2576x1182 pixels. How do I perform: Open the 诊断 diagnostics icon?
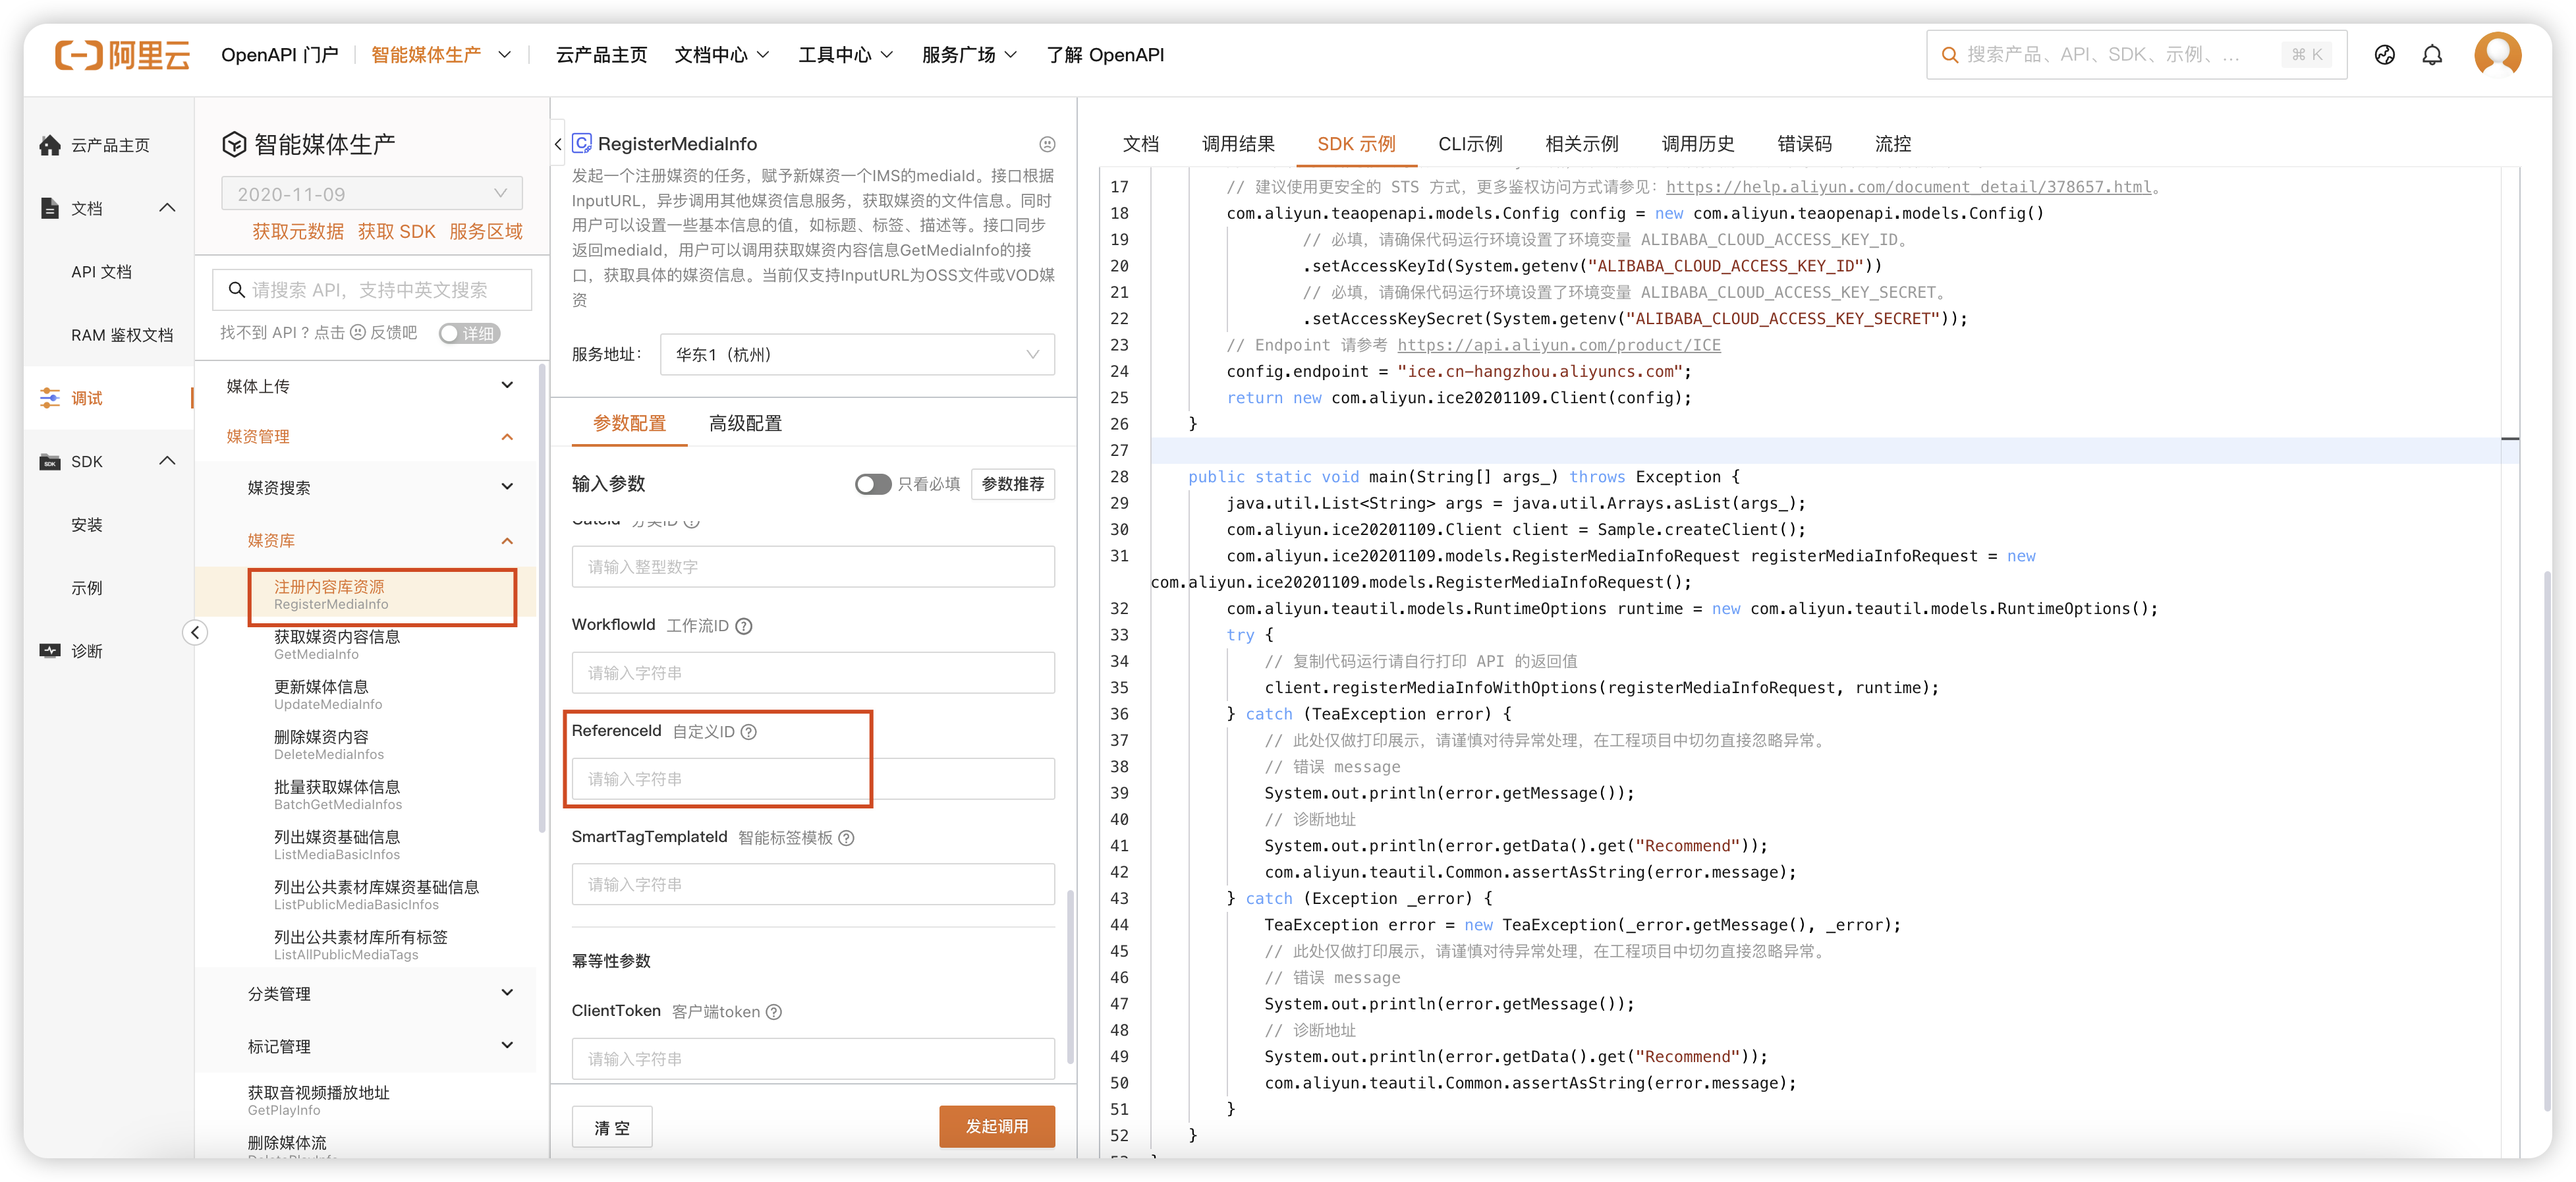(x=50, y=651)
